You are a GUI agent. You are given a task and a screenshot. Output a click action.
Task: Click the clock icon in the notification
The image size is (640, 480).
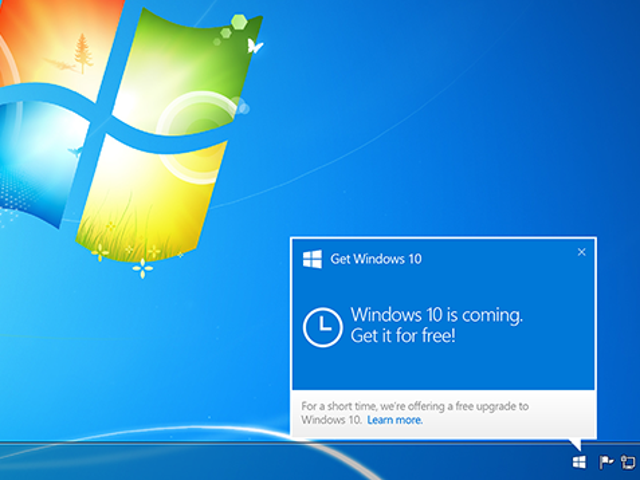tap(322, 327)
